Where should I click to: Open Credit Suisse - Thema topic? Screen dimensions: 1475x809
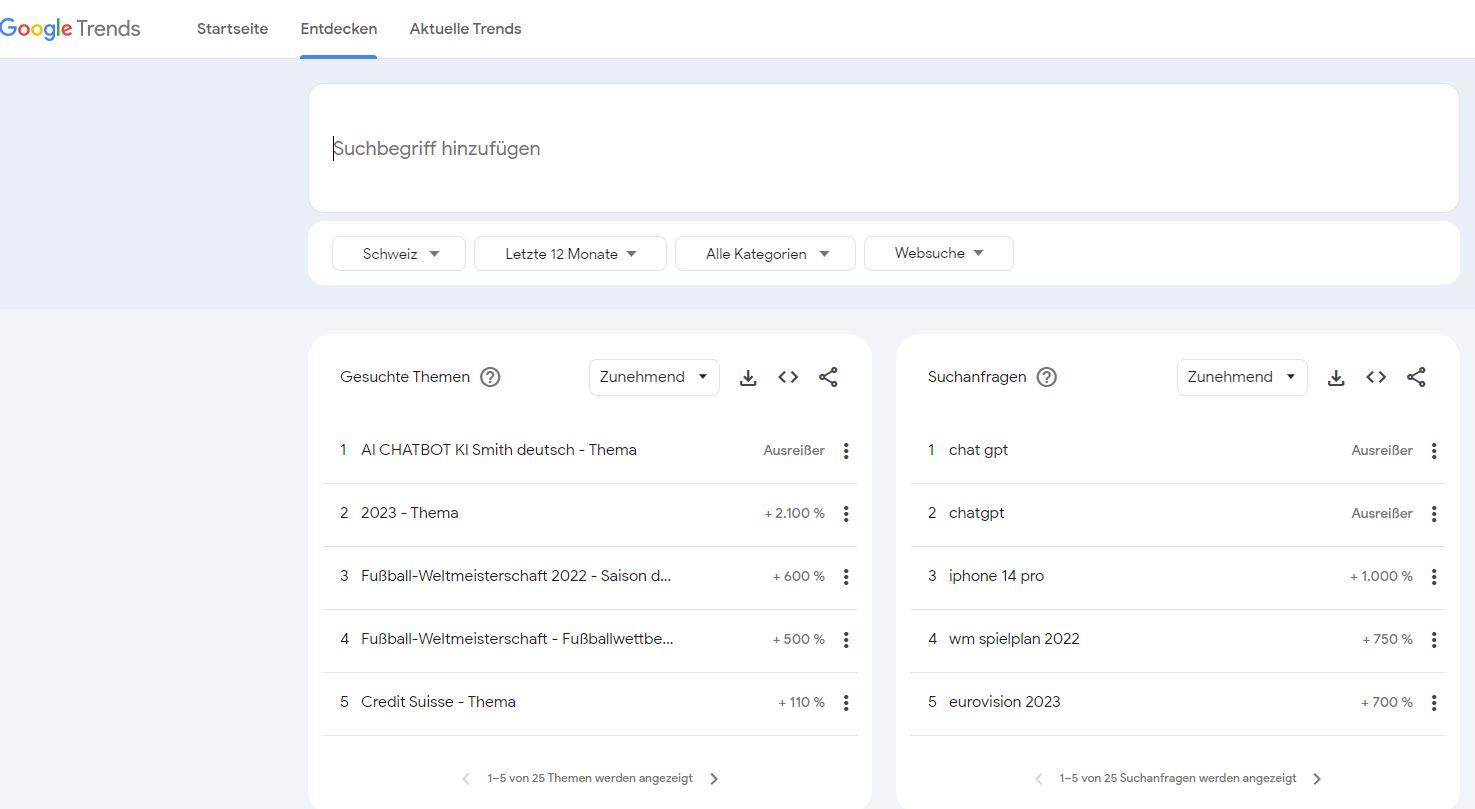(x=438, y=702)
